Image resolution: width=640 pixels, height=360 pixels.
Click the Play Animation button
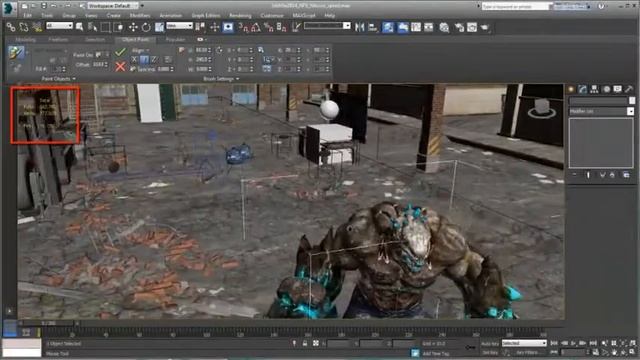click(x=573, y=343)
